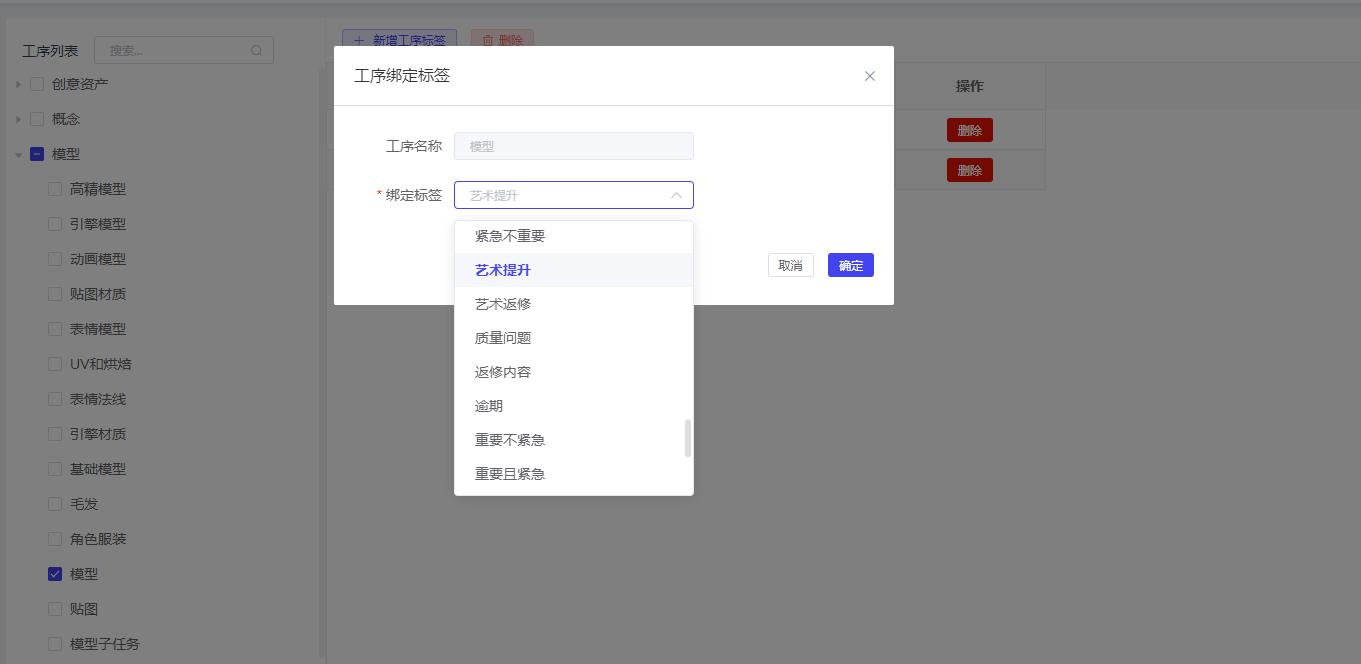
Task: Click the search magnifier icon in 工序列表
Action: 257,50
